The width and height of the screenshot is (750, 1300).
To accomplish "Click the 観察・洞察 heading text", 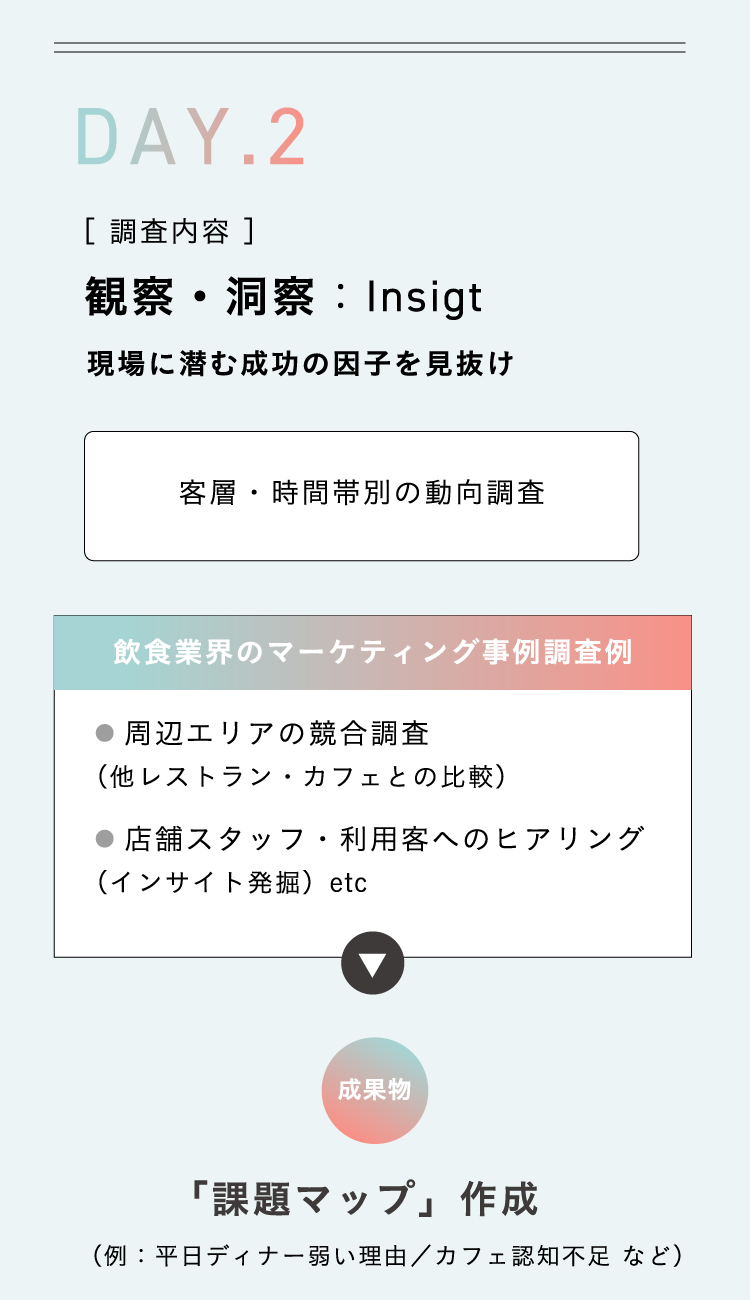I will point(200,297).
